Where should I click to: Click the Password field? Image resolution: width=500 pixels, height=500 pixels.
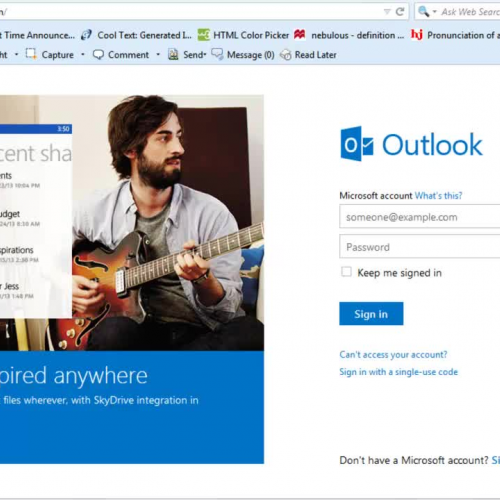(x=420, y=247)
